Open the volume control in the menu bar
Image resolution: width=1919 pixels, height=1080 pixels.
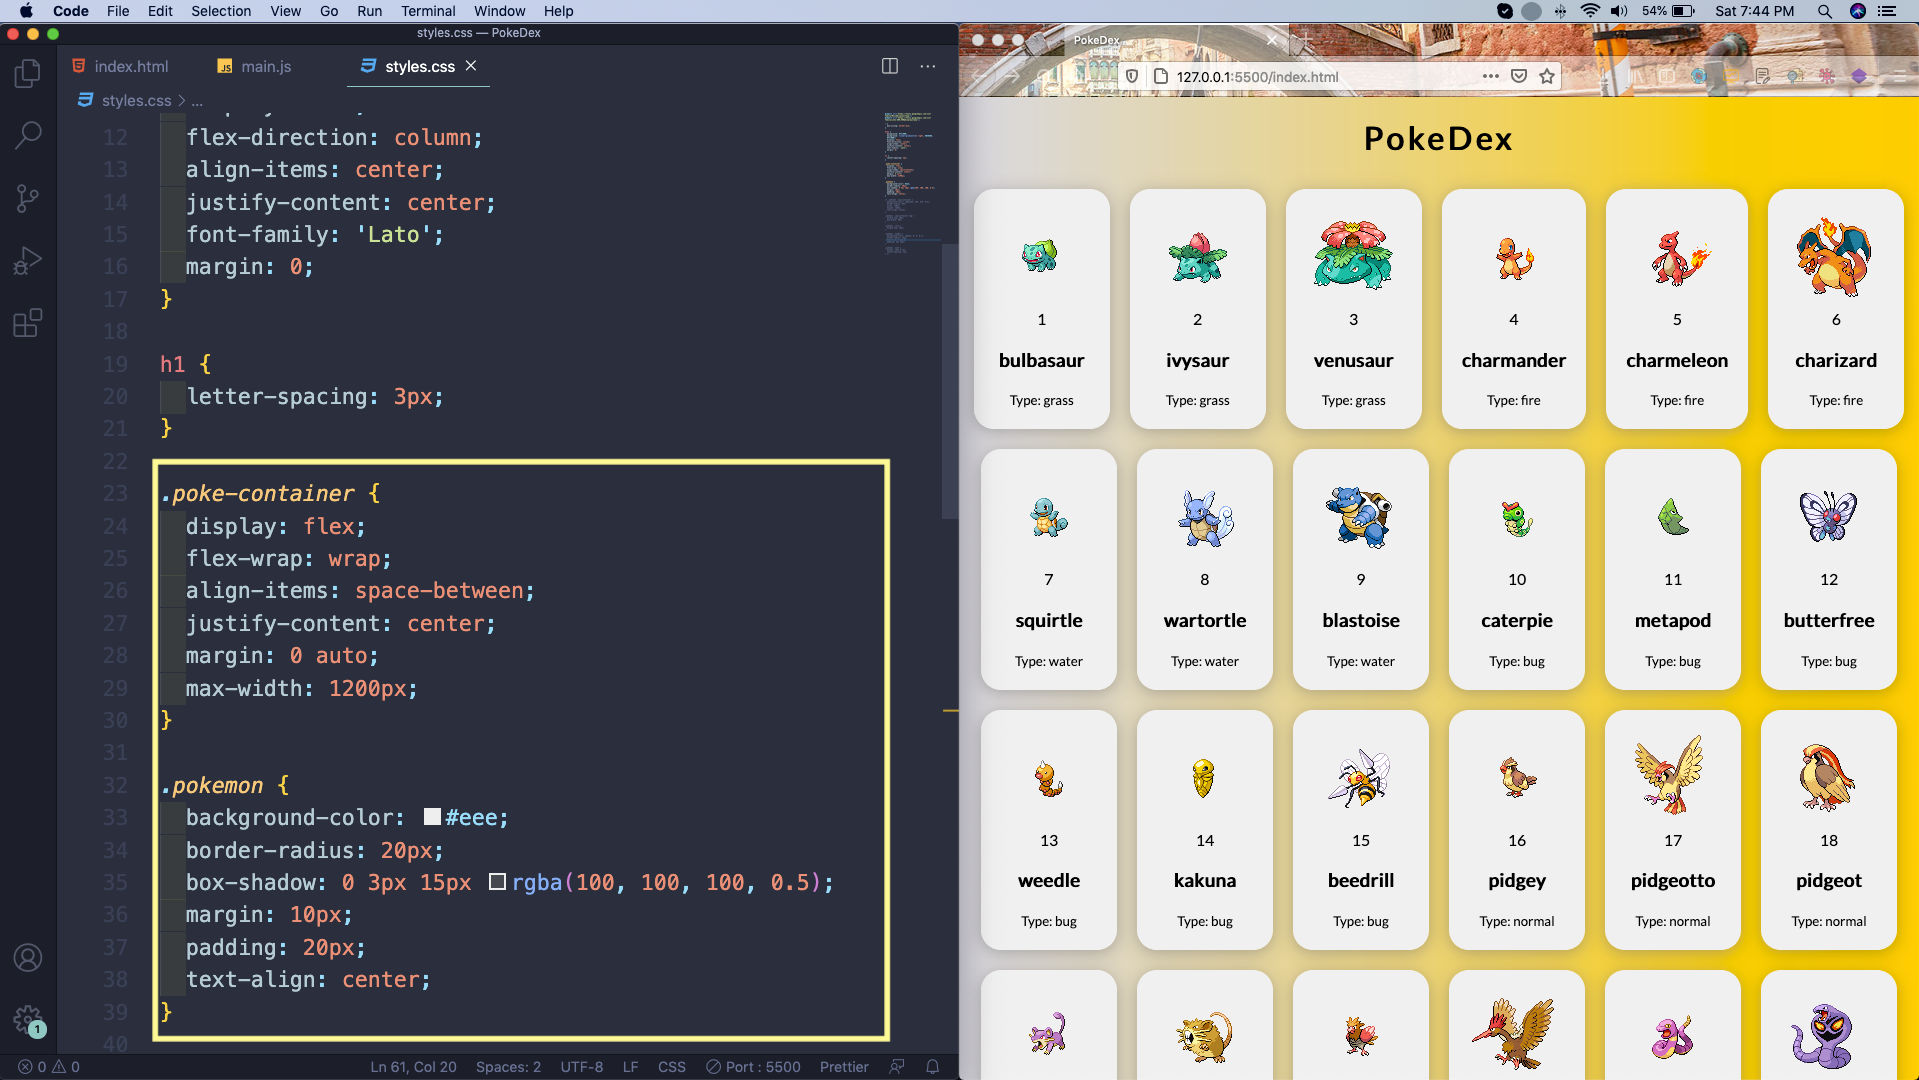point(1619,11)
